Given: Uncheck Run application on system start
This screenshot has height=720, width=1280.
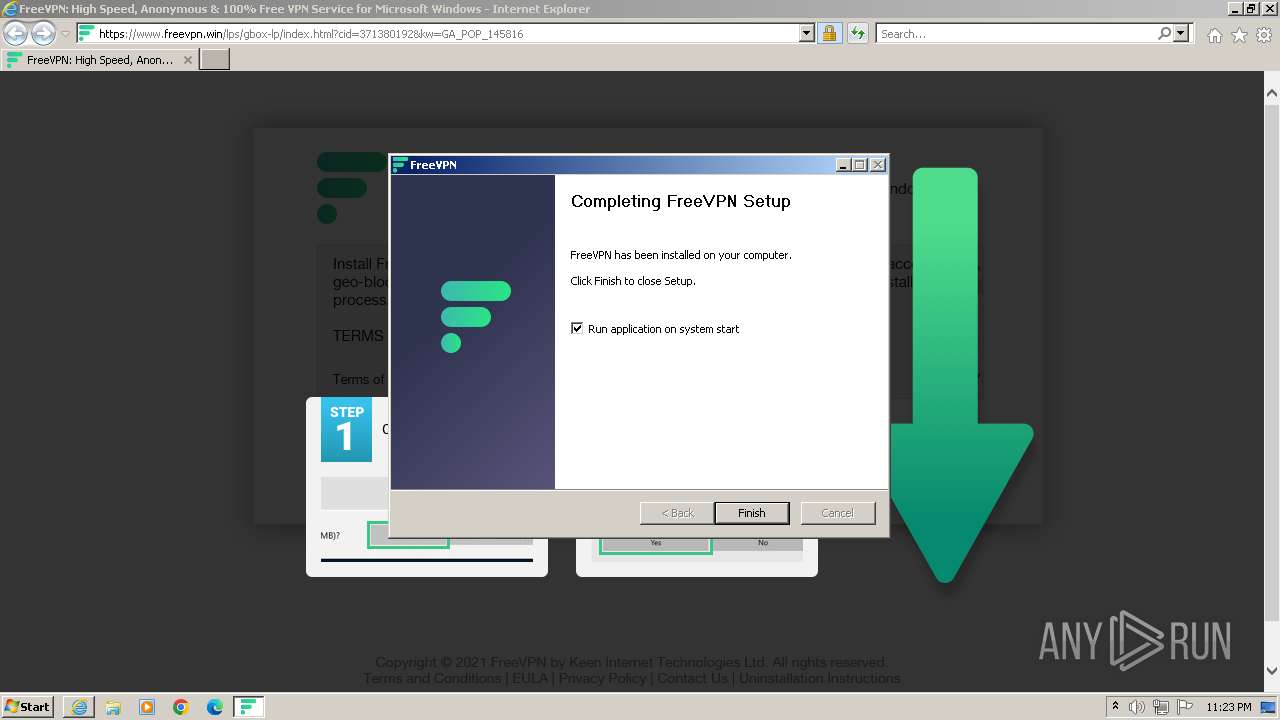Looking at the screenshot, I should click(577, 328).
